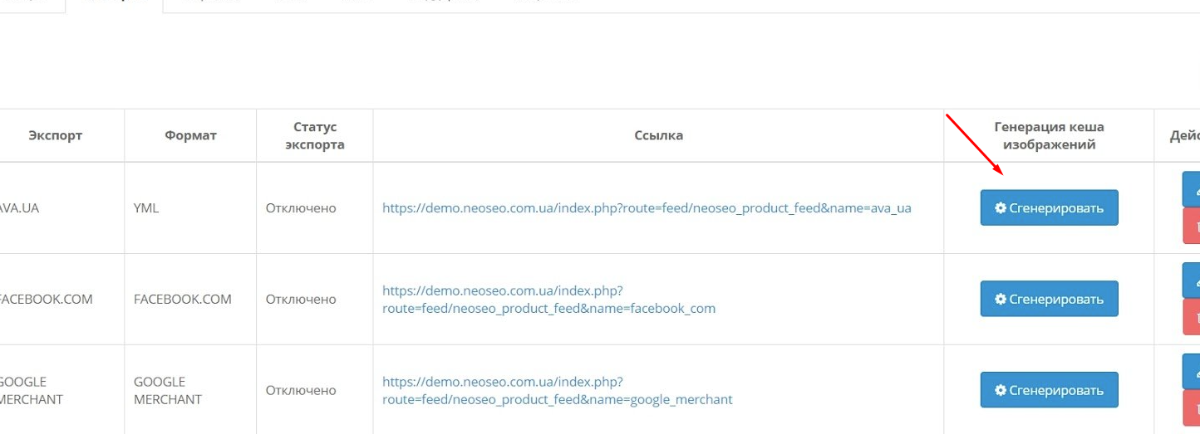This screenshot has width=1200, height=434.
Task: Generate the image cache for FACEBOOK.COM
Action: pos(1049,299)
